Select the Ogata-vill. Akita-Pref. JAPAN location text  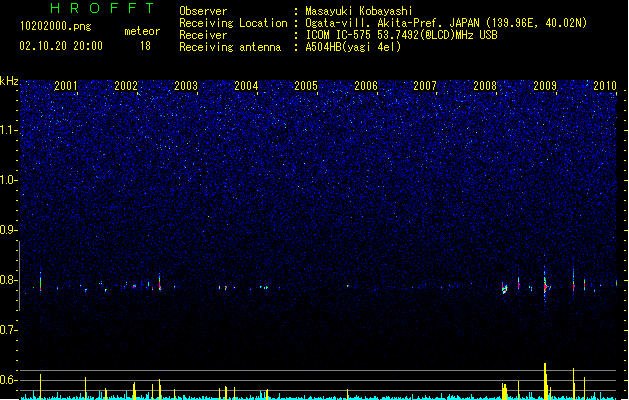[446, 23]
